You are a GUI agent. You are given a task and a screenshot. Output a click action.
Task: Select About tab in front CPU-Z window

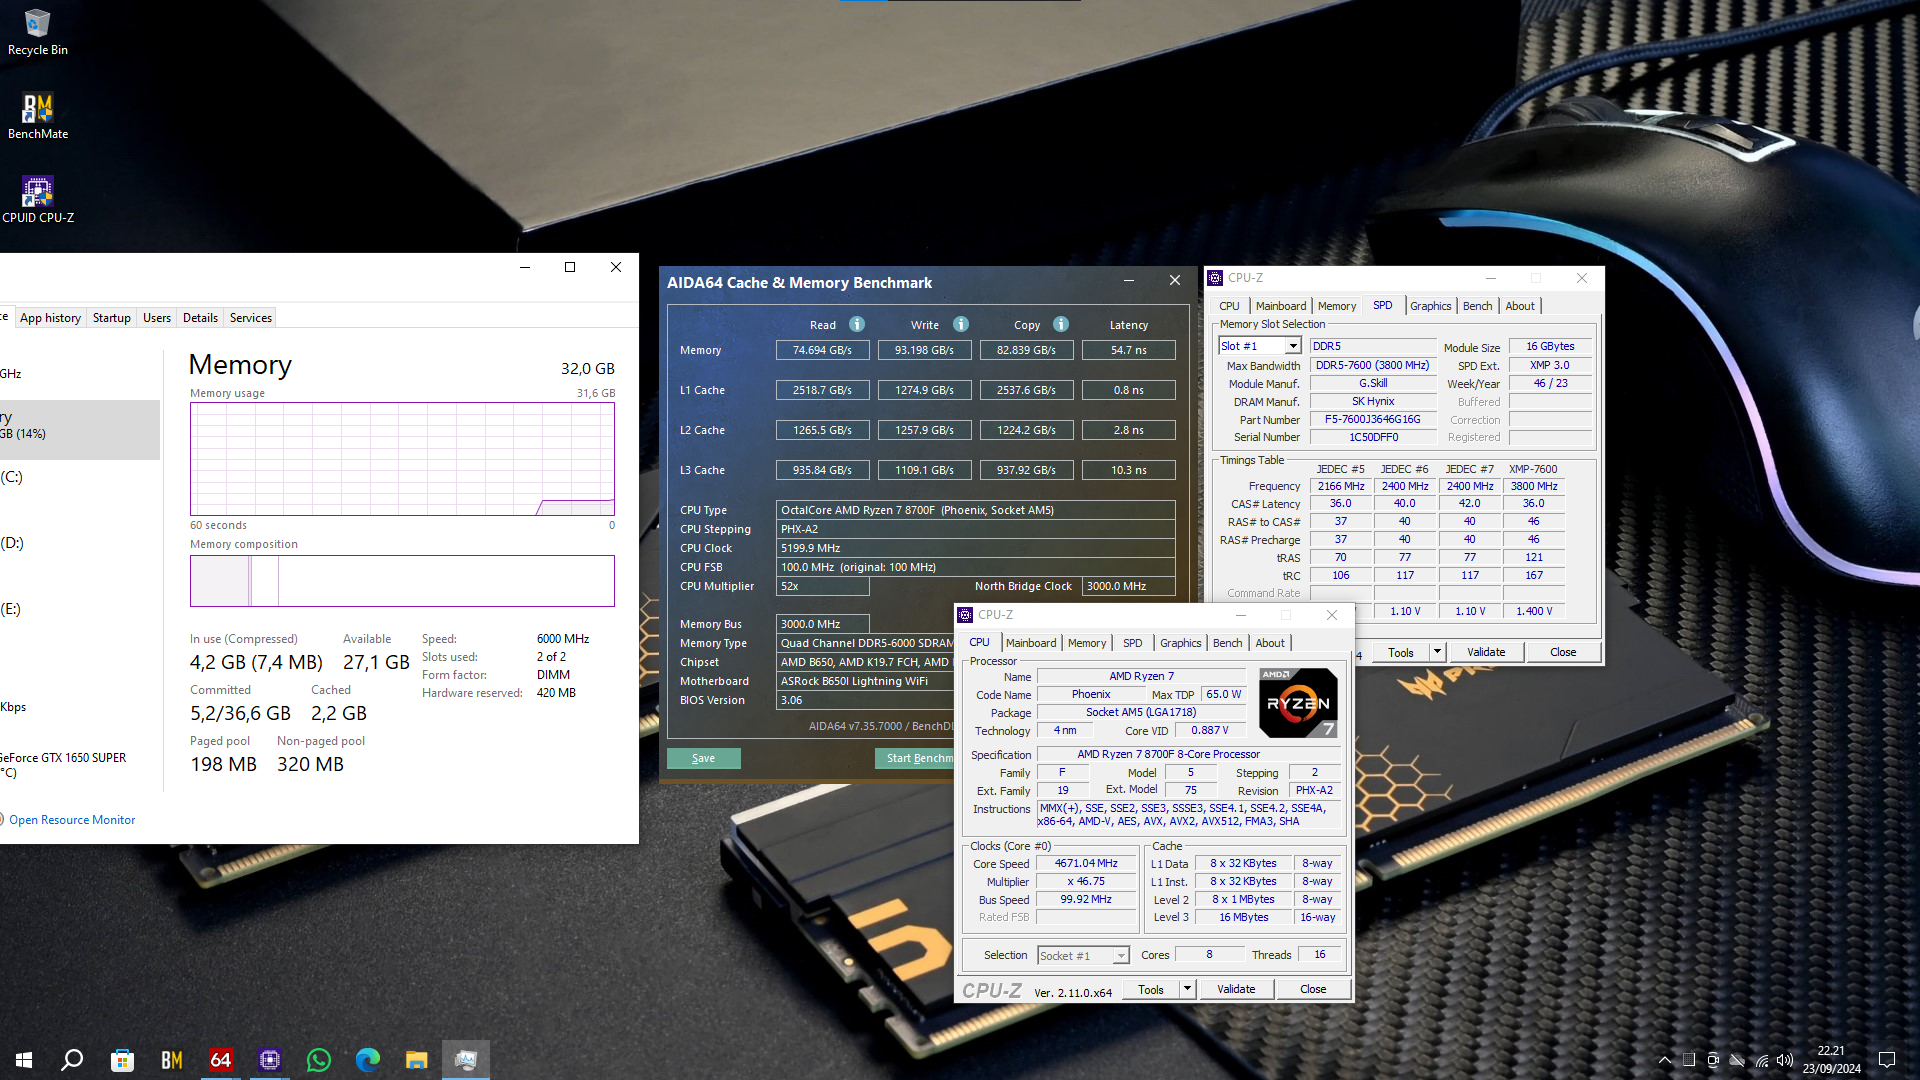coord(1270,643)
